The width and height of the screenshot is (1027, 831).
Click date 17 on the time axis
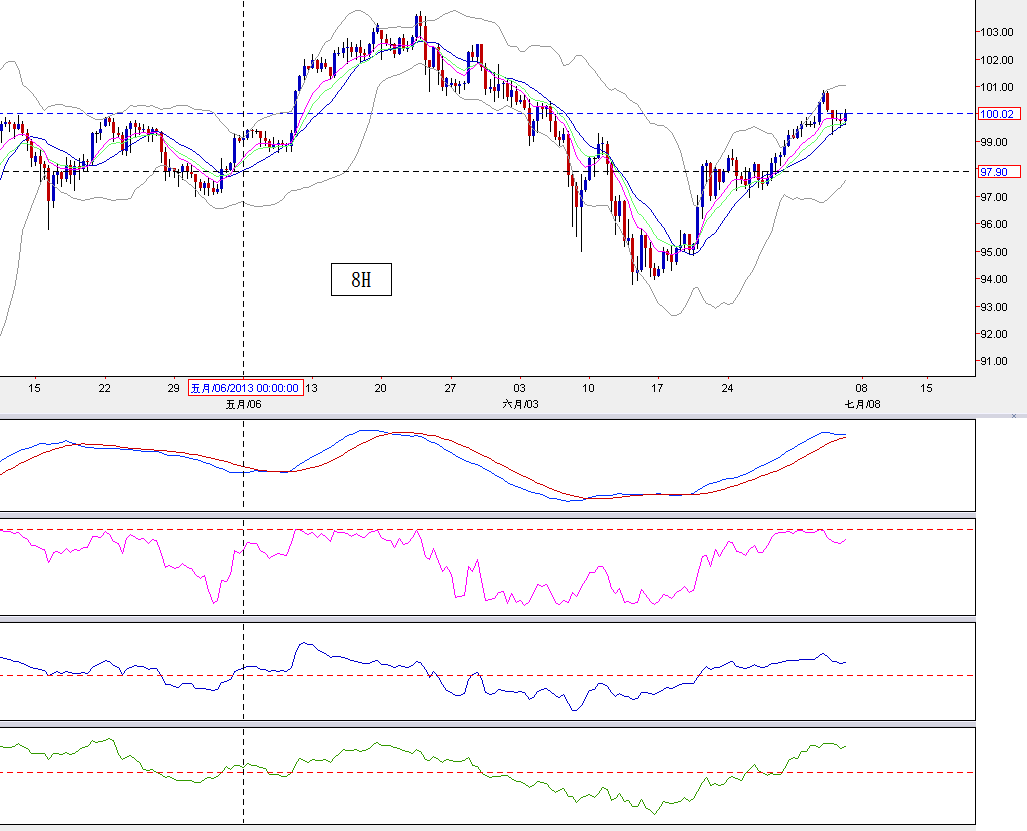[x=657, y=388]
